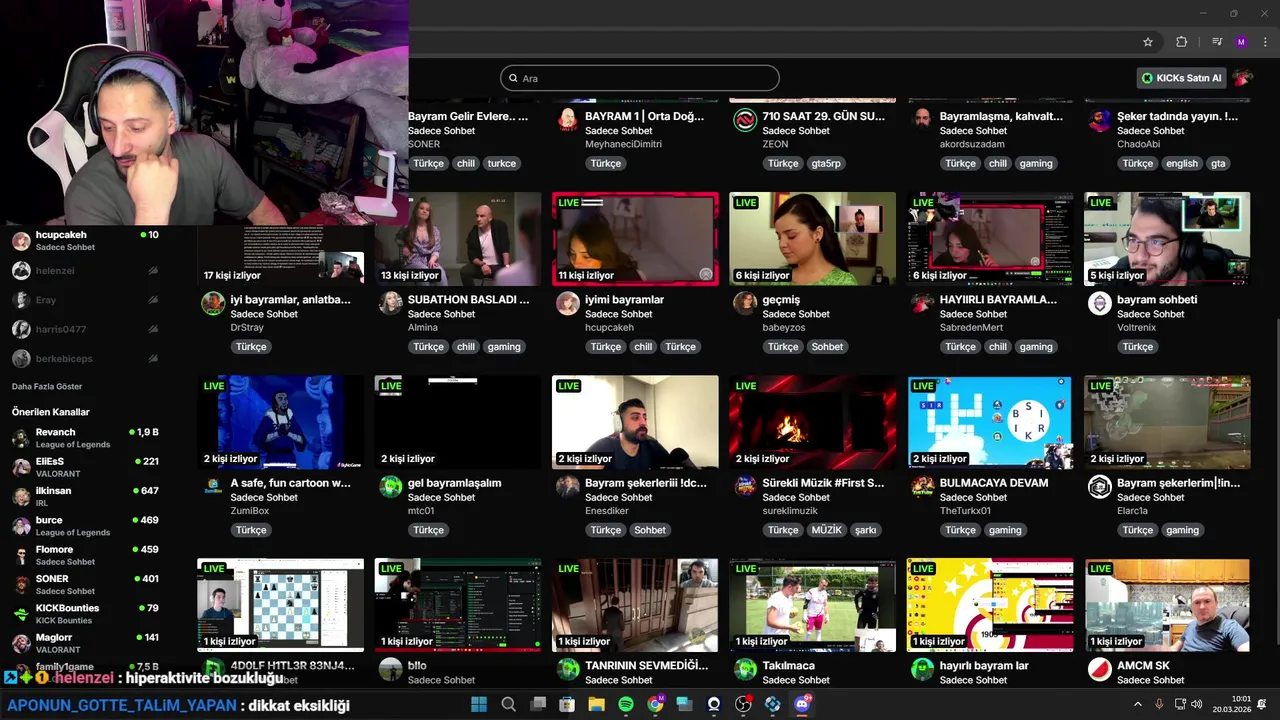Click the şarkı tag under sureklimuzik
Screen dimensions: 1280x720
tap(865, 530)
